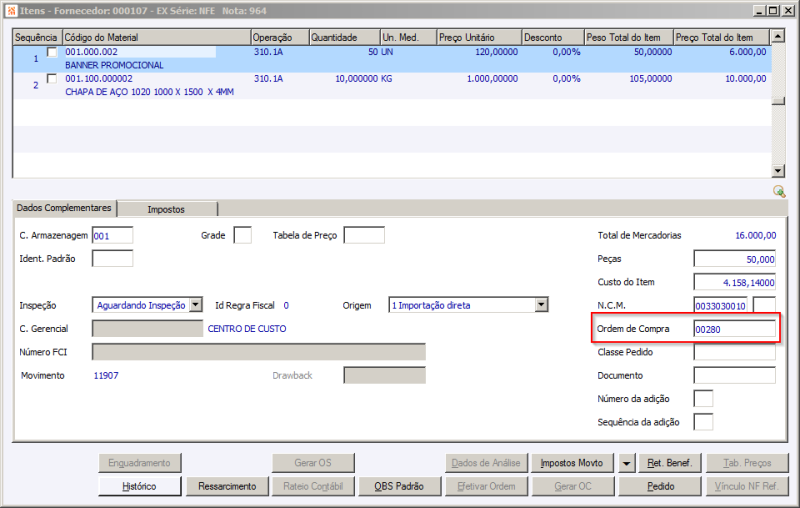The height and width of the screenshot is (508, 800).
Task: Click the Ordem de Compra field
Action: [735, 329]
